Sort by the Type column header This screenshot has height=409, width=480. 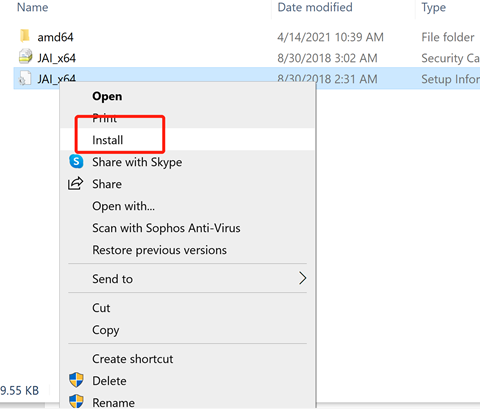click(x=433, y=7)
